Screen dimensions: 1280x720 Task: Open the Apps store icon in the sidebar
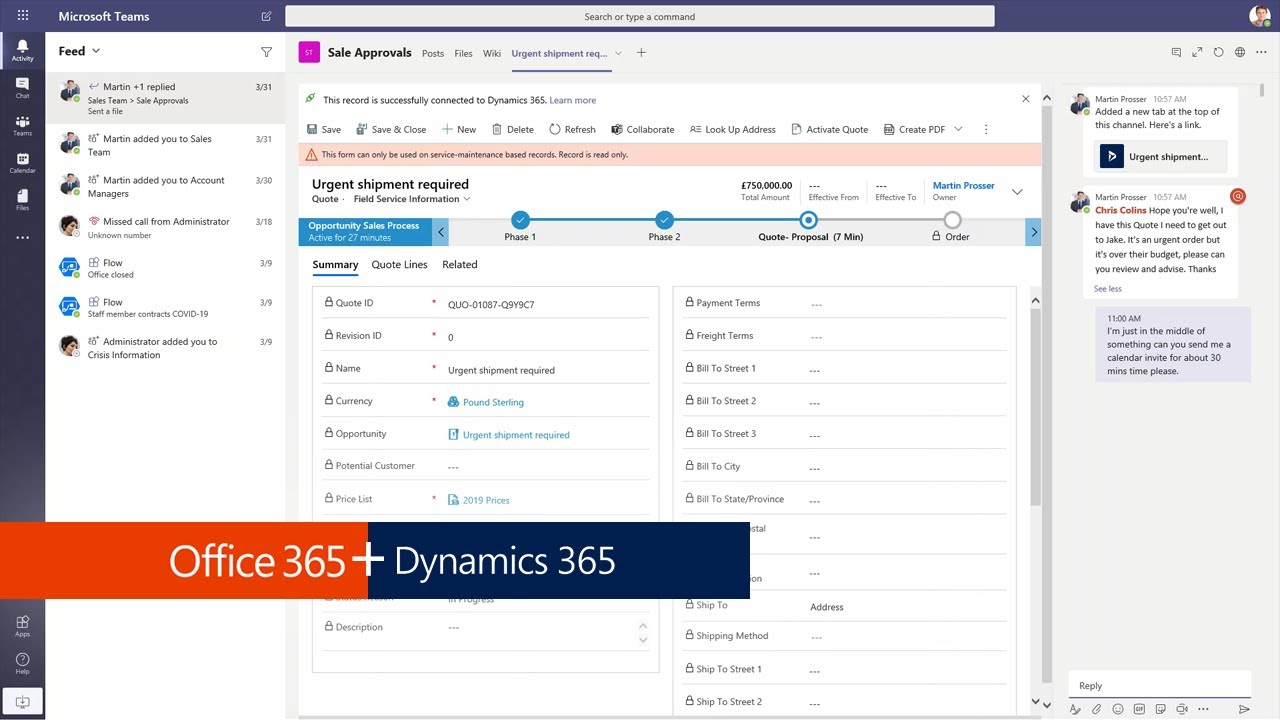[22, 626]
